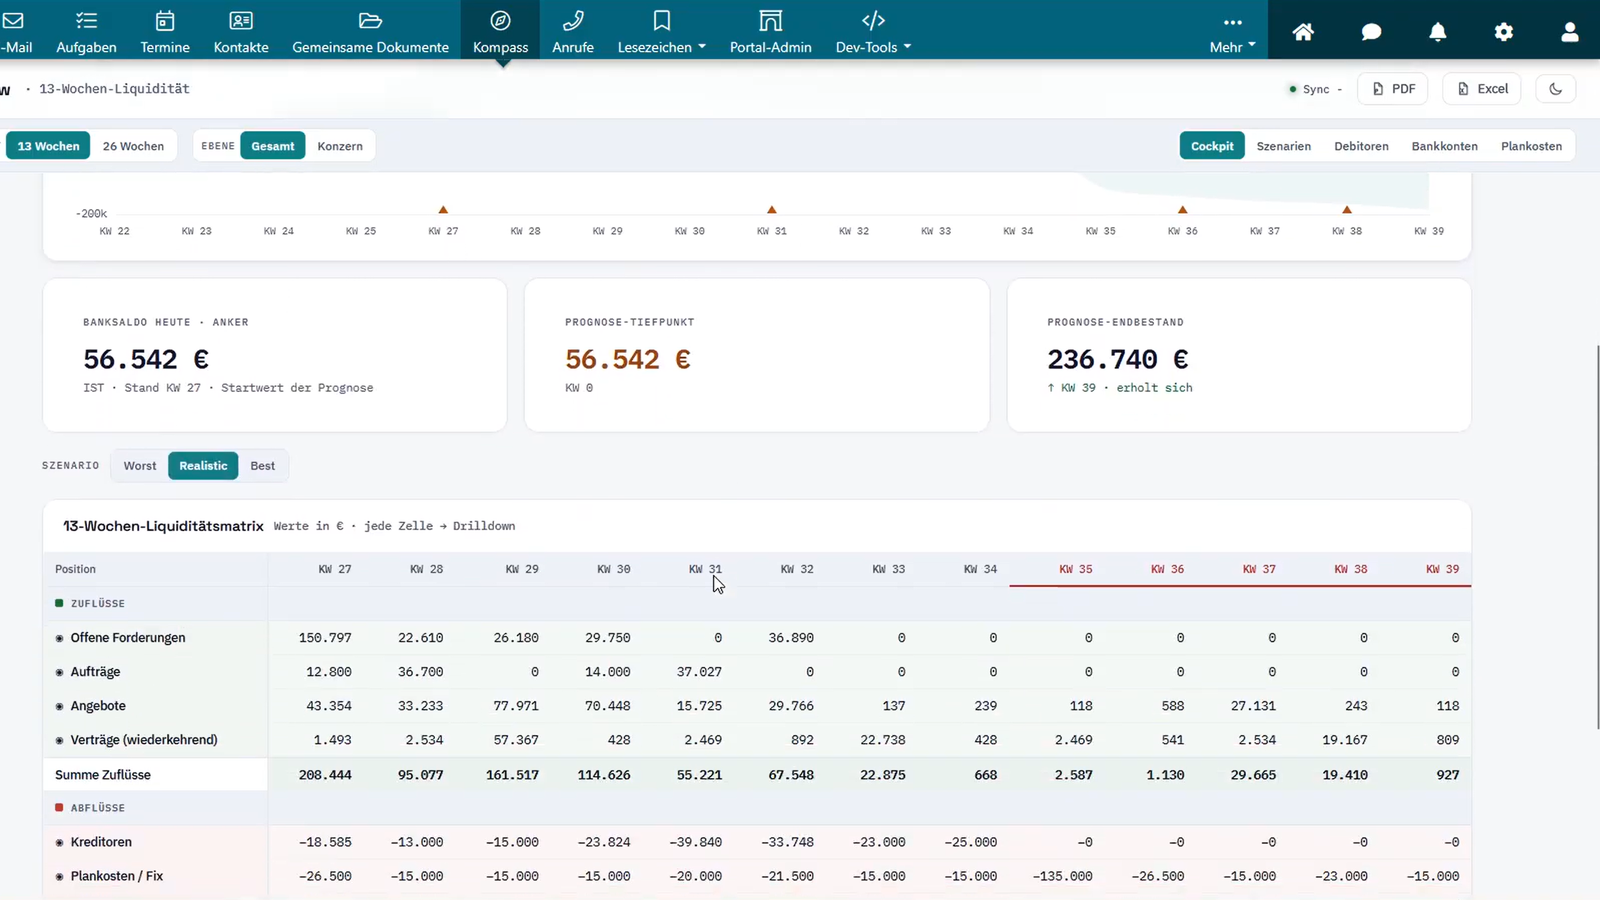
Task: Open chat messages icon
Action: 1371,32
